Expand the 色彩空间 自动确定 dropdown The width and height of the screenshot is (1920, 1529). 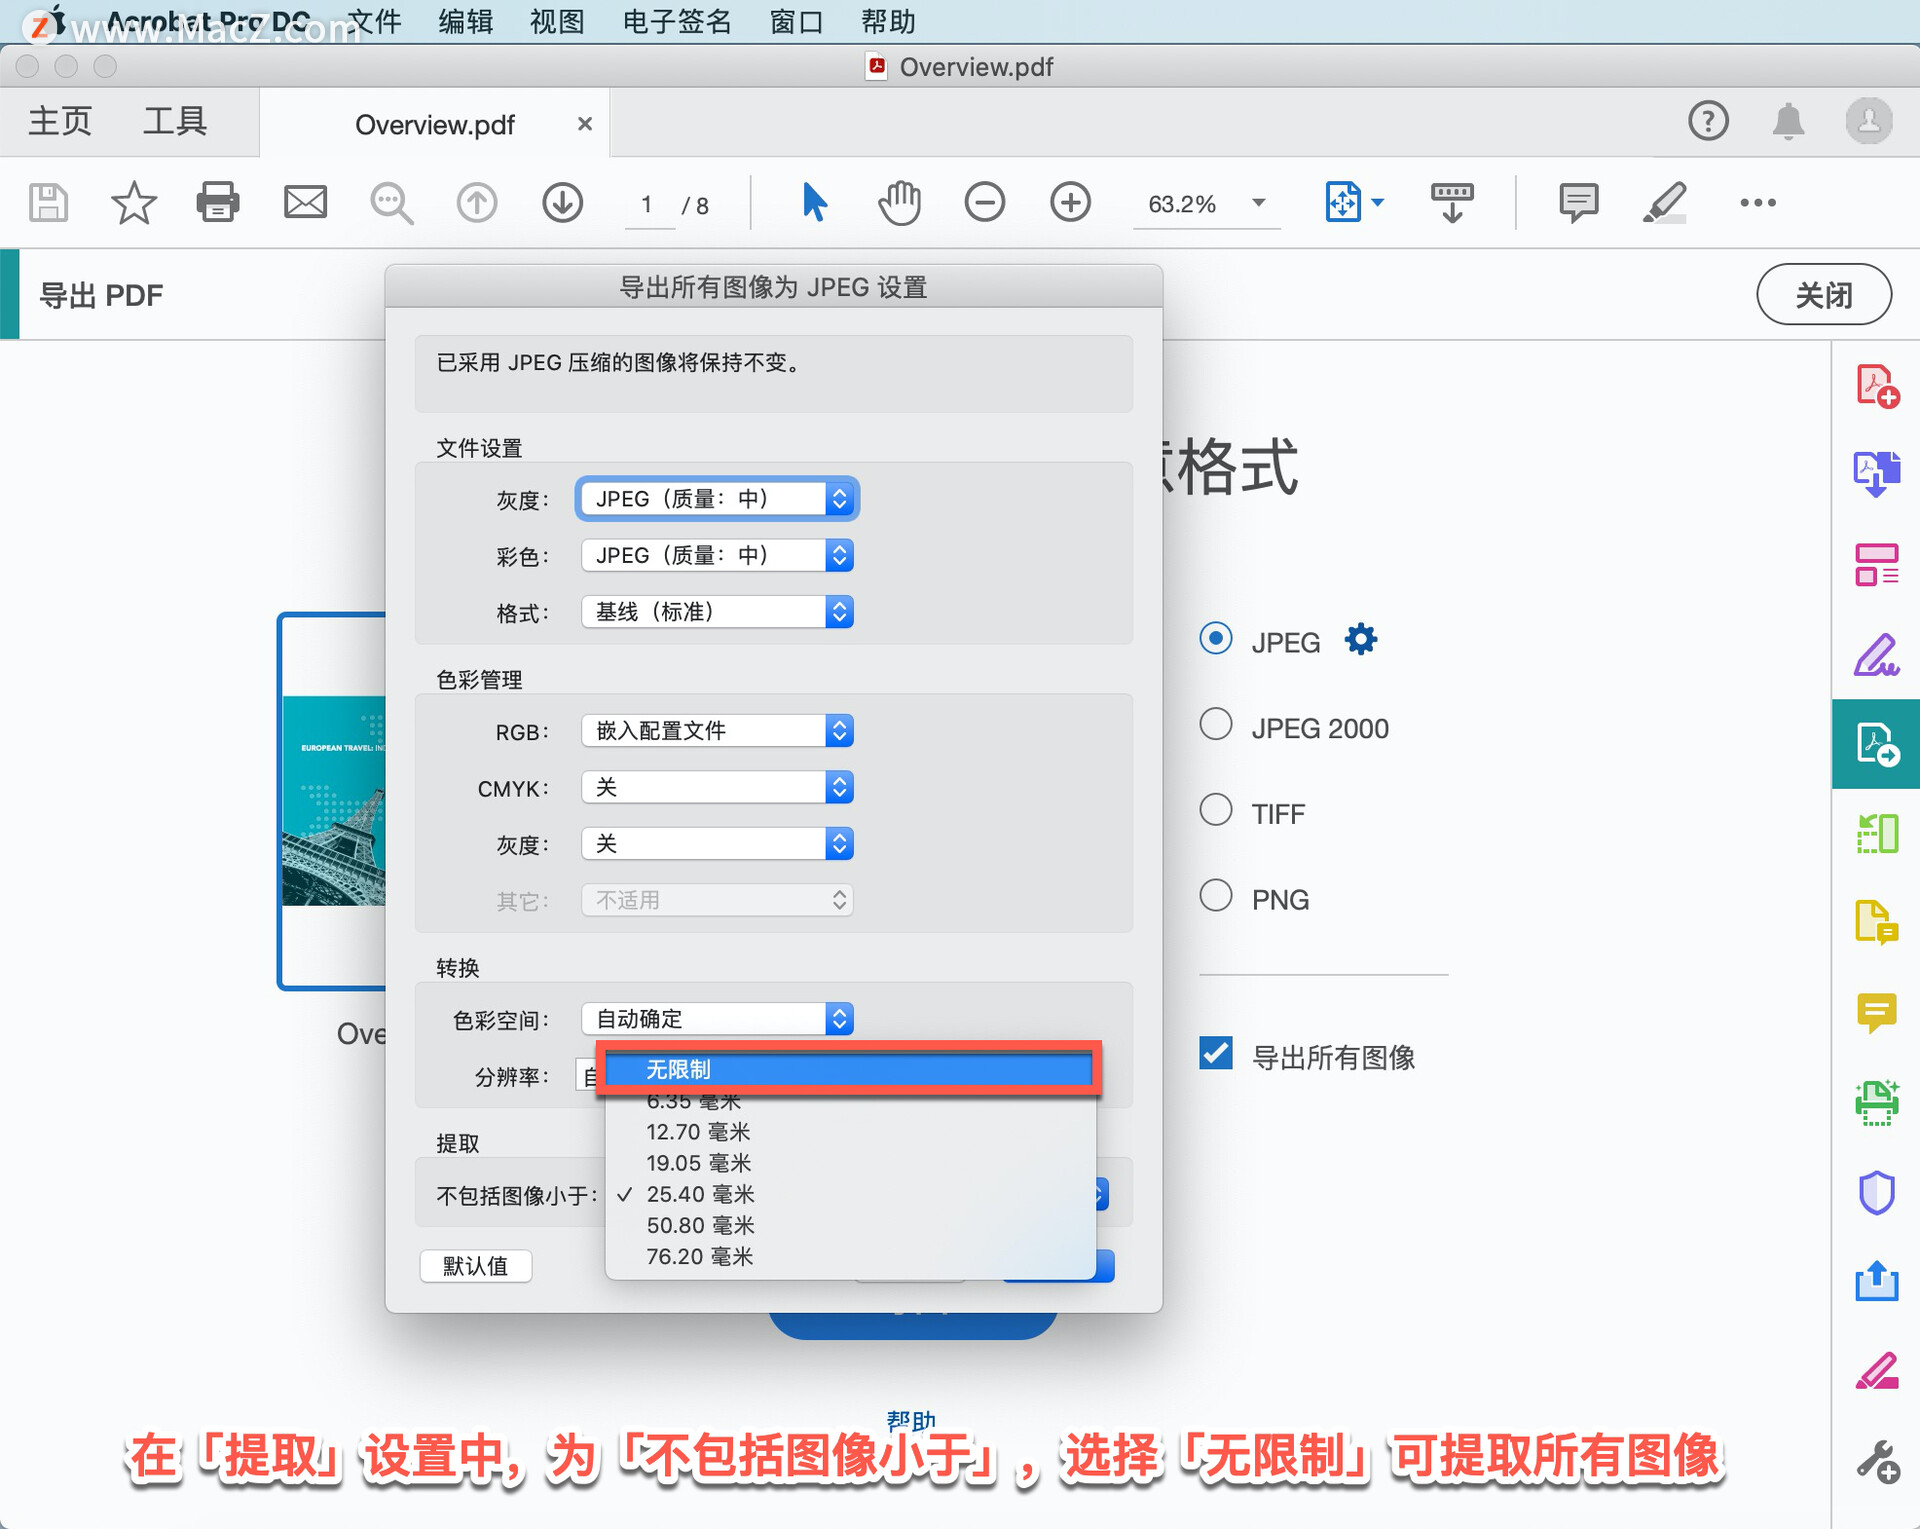pos(716,1019)
